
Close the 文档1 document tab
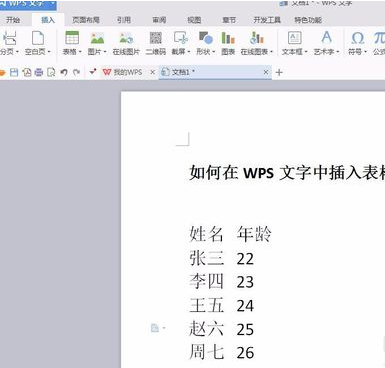coord(266,72)
